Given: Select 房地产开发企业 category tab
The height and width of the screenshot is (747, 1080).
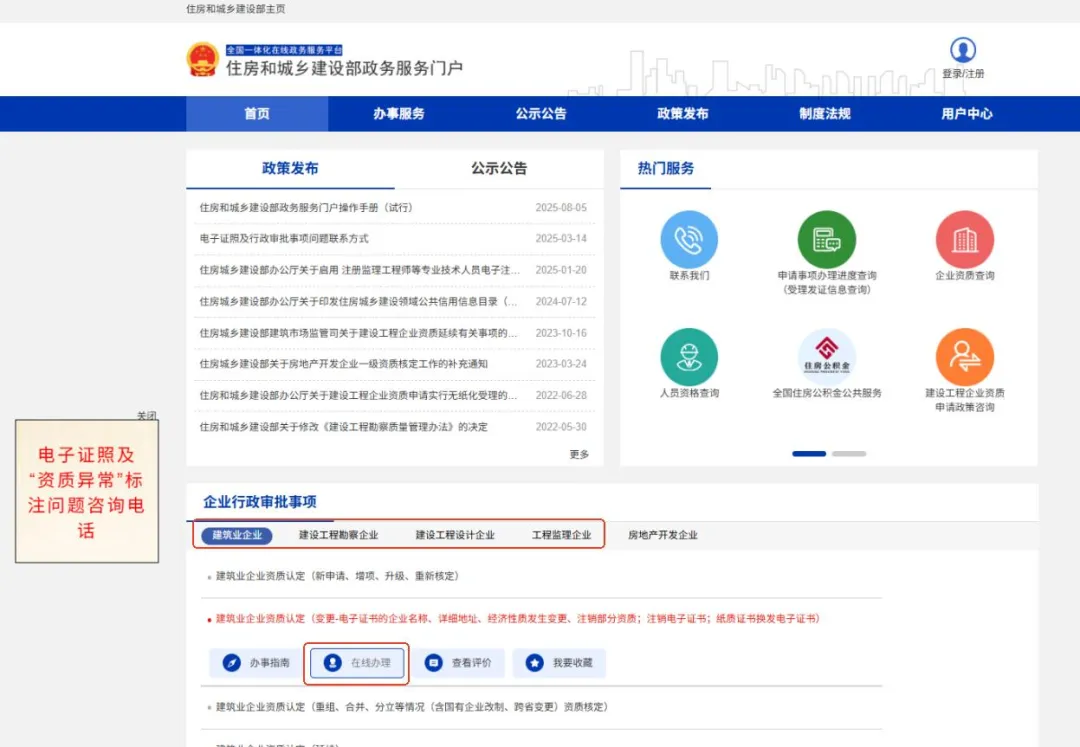Looking at the screenshot, I should [x=663, y=535].
